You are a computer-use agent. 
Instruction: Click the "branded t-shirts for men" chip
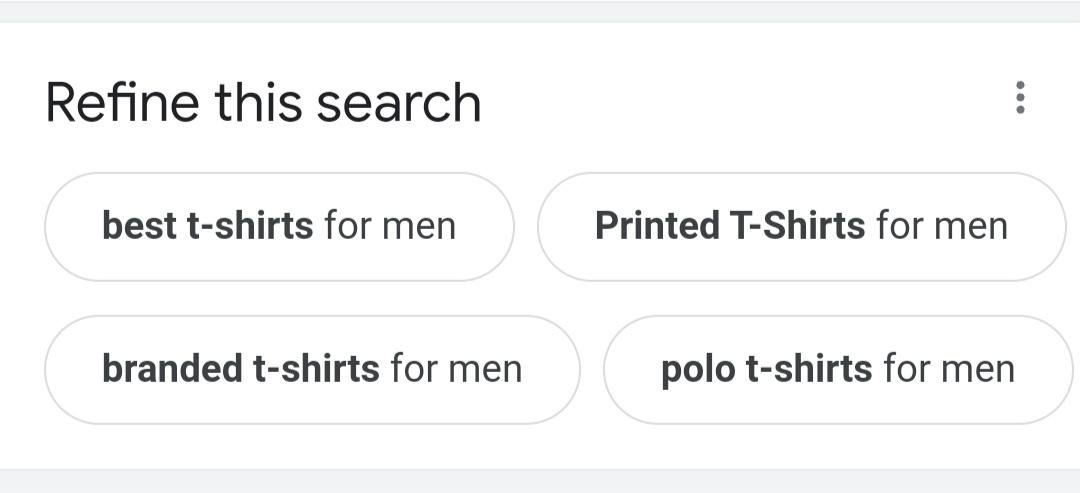coord(312,369)
